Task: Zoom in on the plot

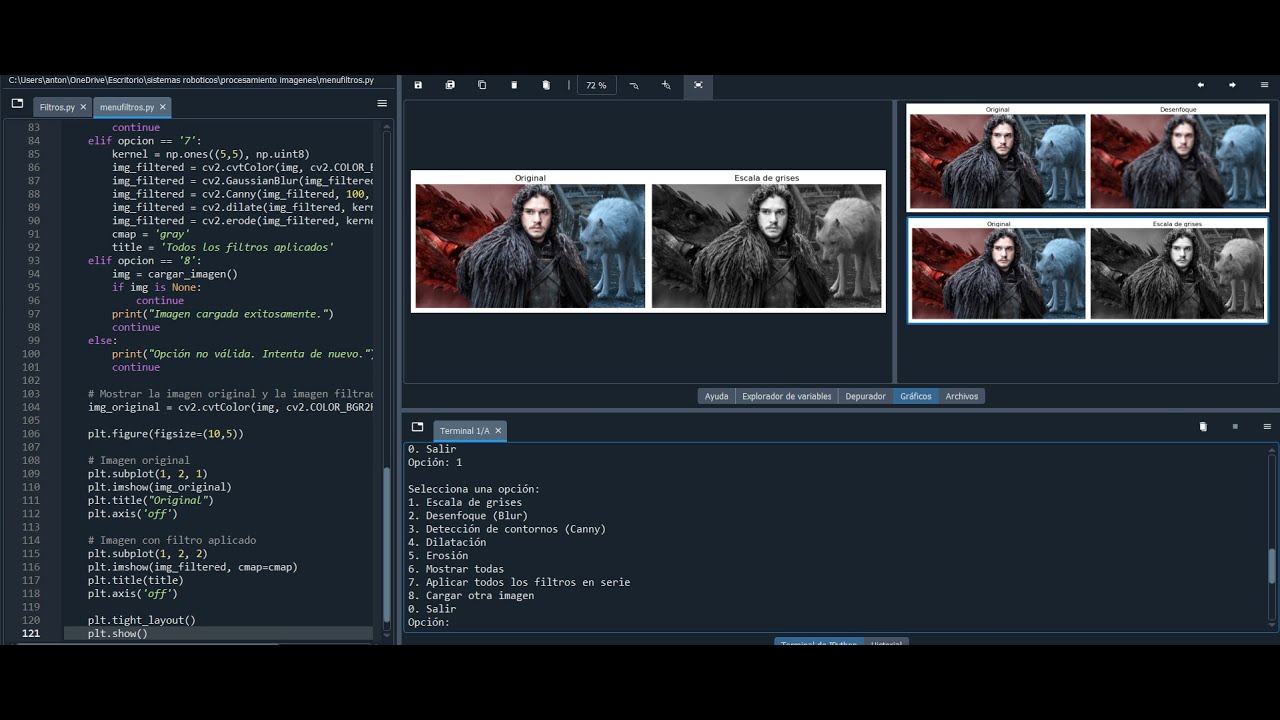Action: pos(666,85)
